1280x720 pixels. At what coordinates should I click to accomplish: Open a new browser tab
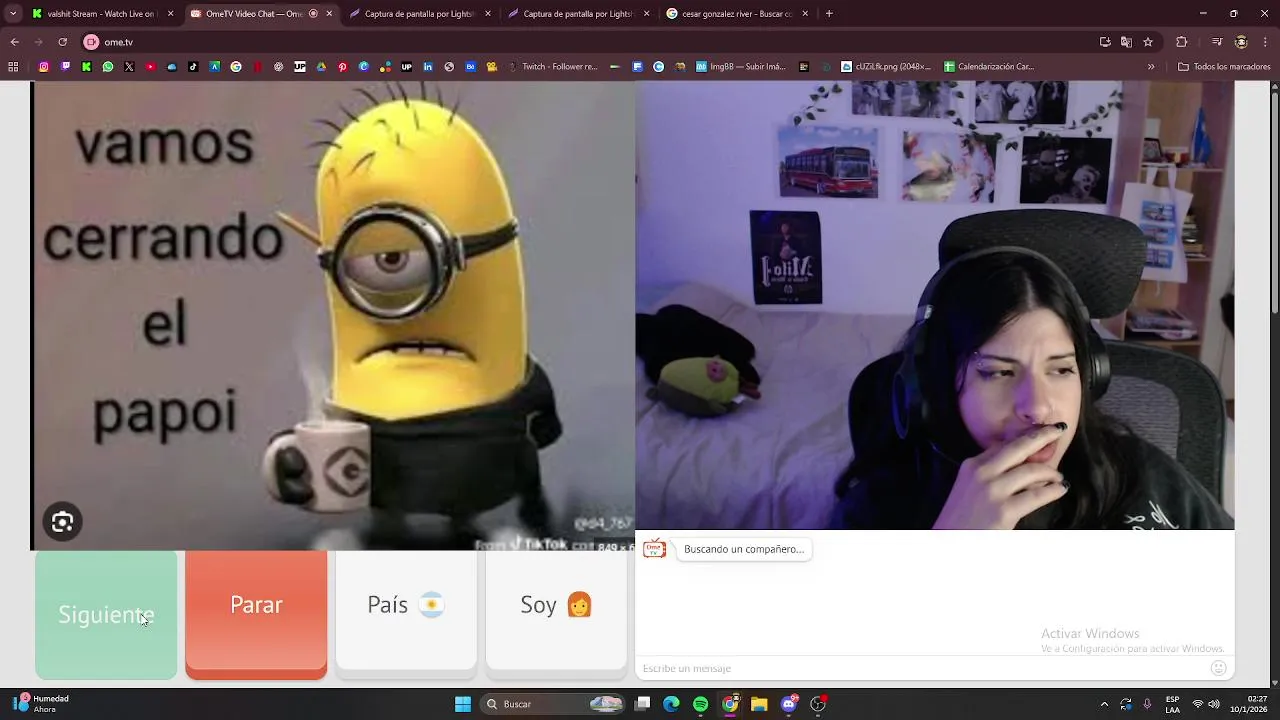829,14
